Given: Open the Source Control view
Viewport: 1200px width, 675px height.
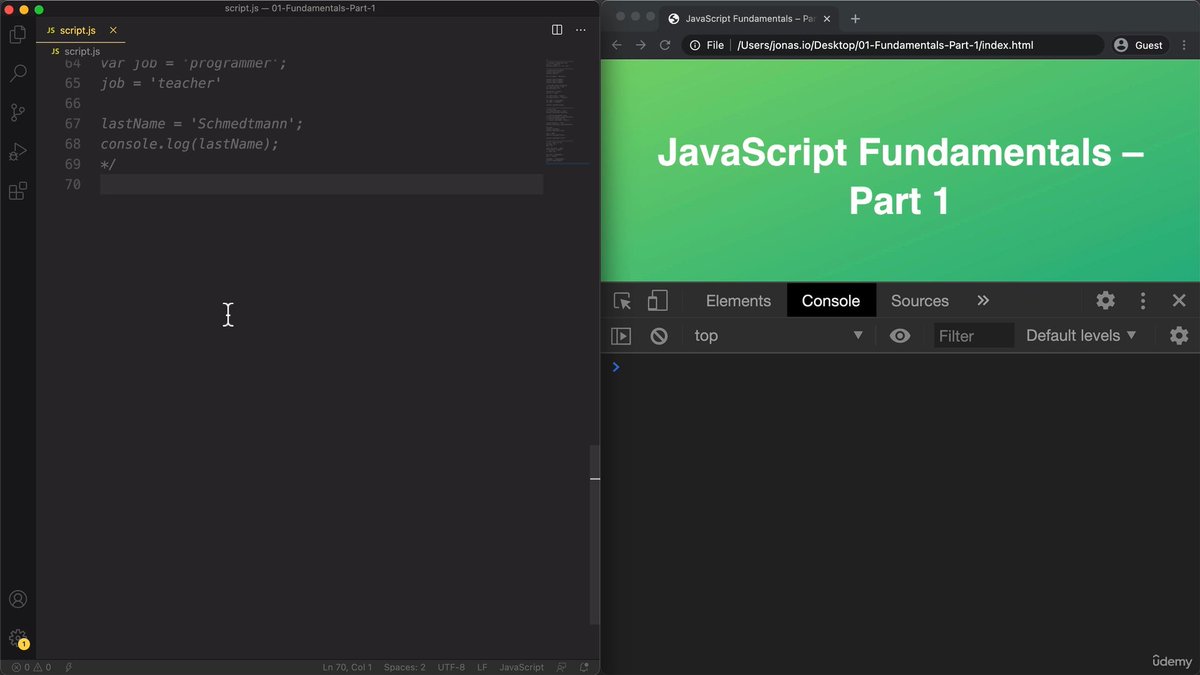Looking at the screenshot, I should point(18,112).
